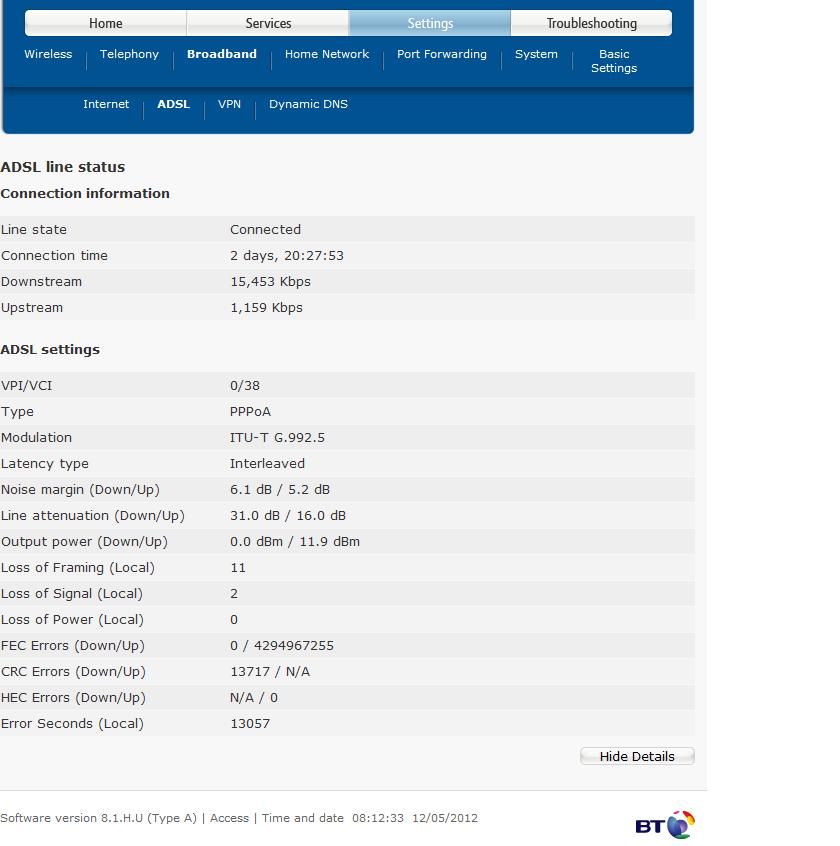
Task: Click the VPI/VCI value '0/38'
Action: (245, 386)
